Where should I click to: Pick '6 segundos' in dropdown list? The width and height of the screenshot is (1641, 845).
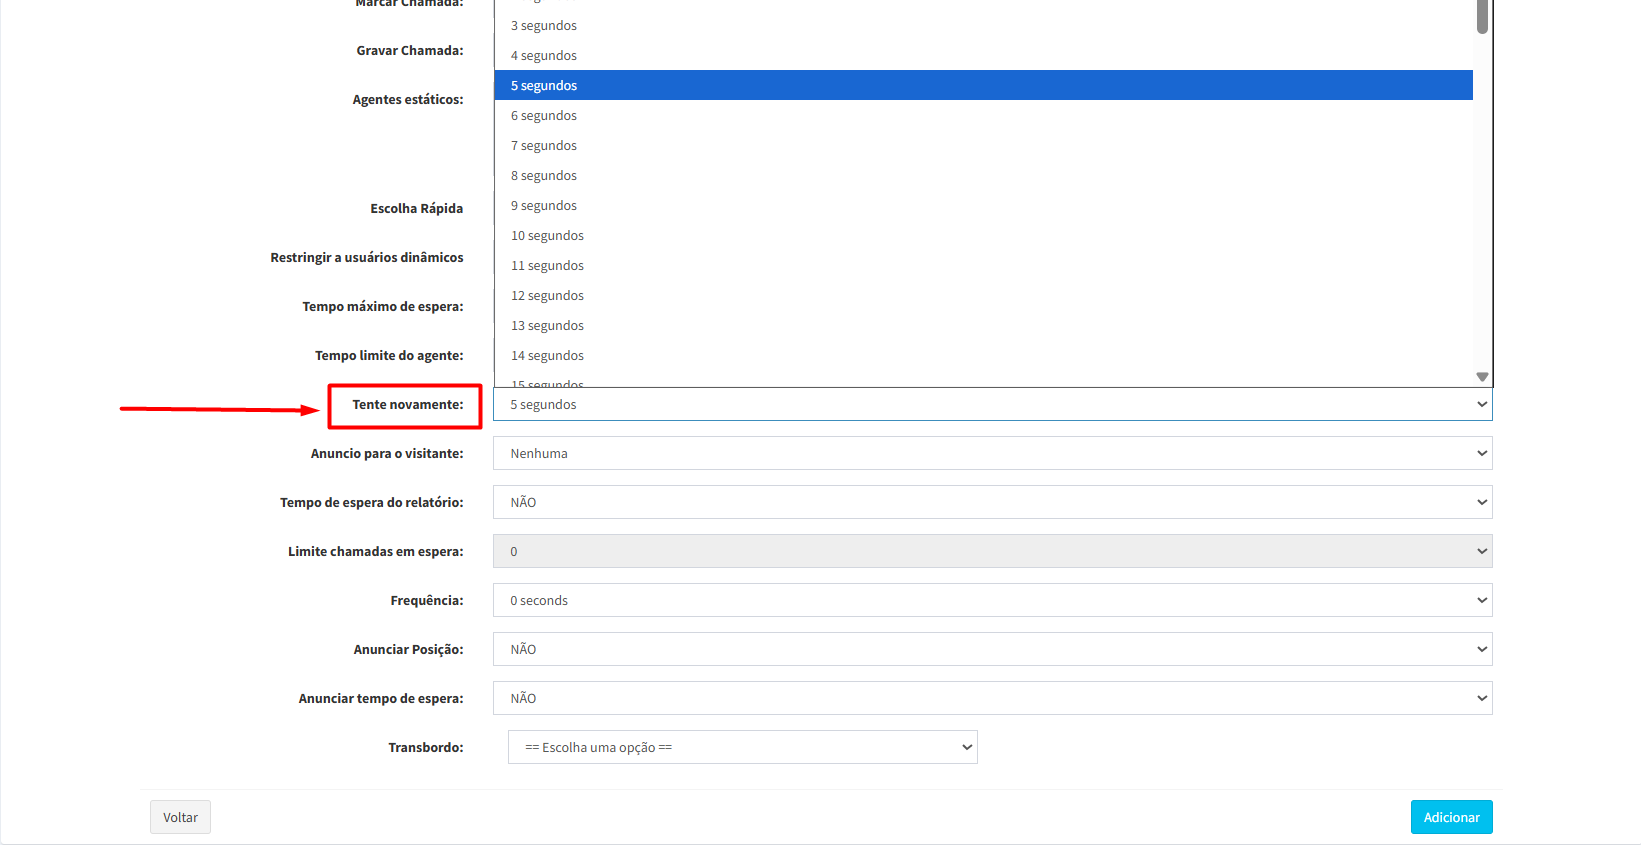pos(544,116)
